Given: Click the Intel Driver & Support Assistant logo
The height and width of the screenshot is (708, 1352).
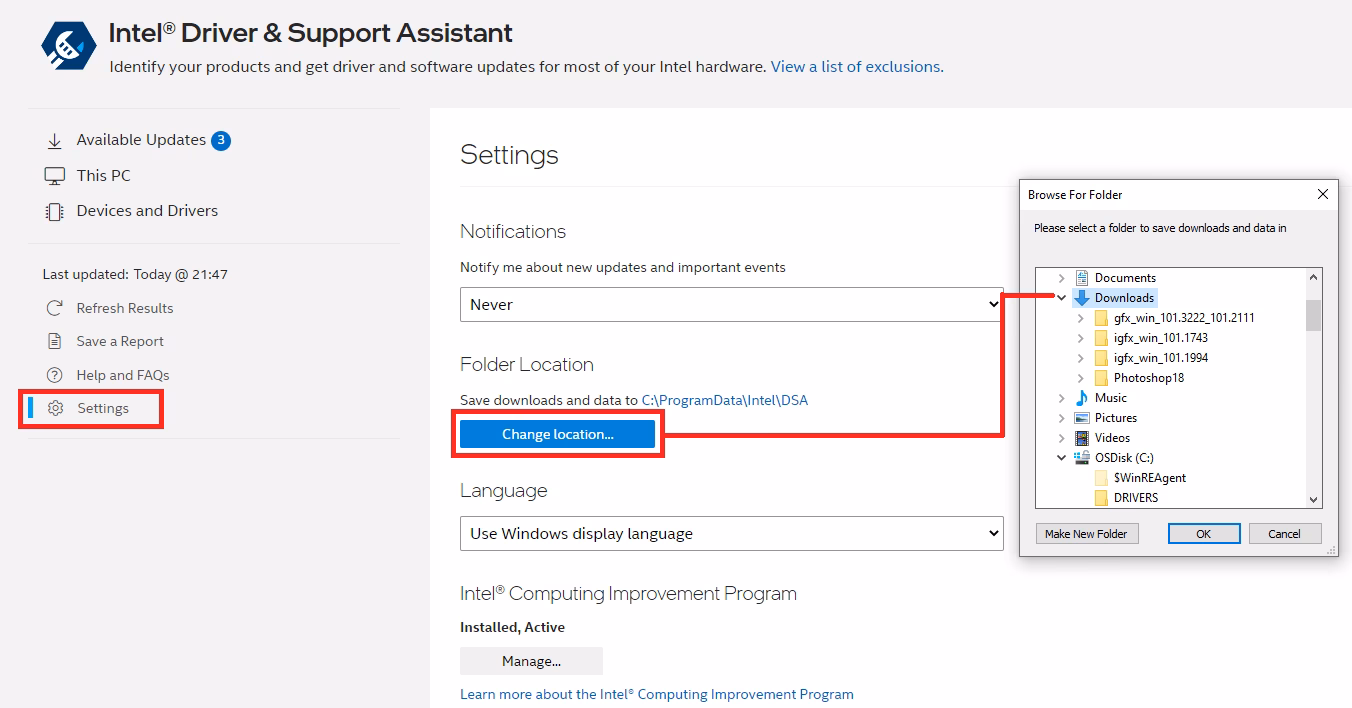Looking at the screenshot, I should pyautogui.click(x=69, y=45).
